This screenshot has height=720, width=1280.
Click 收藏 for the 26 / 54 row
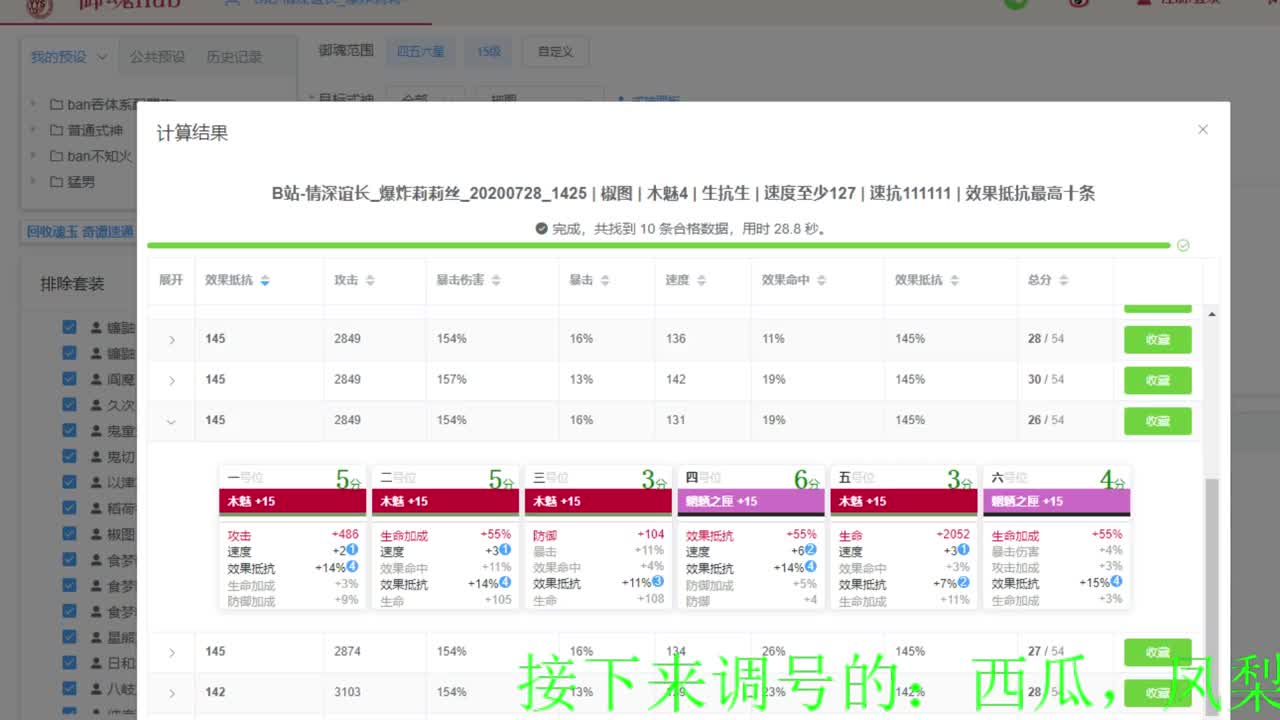1157,421
